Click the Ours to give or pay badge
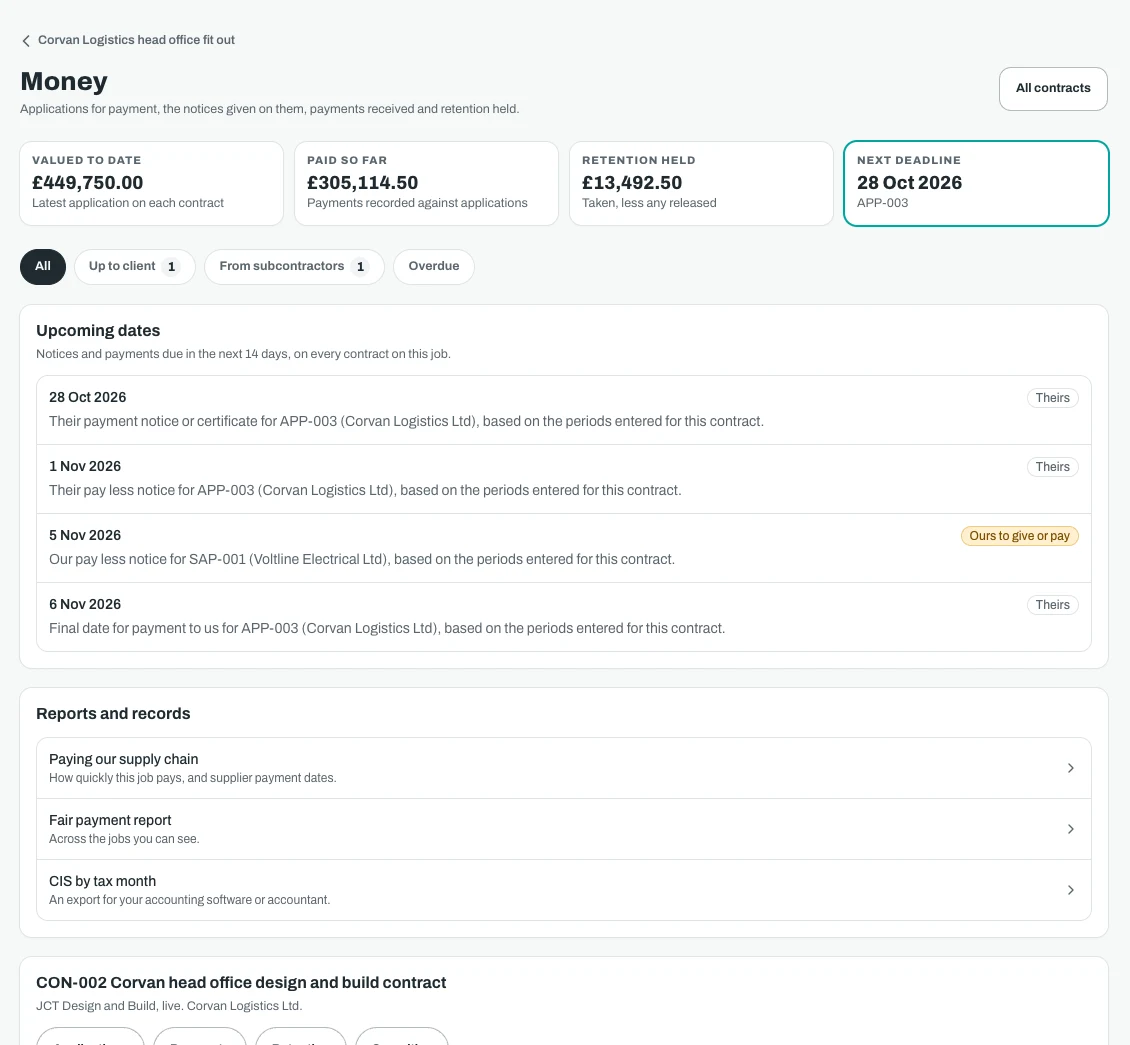The image size is (1130, 1045). click(1019, 536)
